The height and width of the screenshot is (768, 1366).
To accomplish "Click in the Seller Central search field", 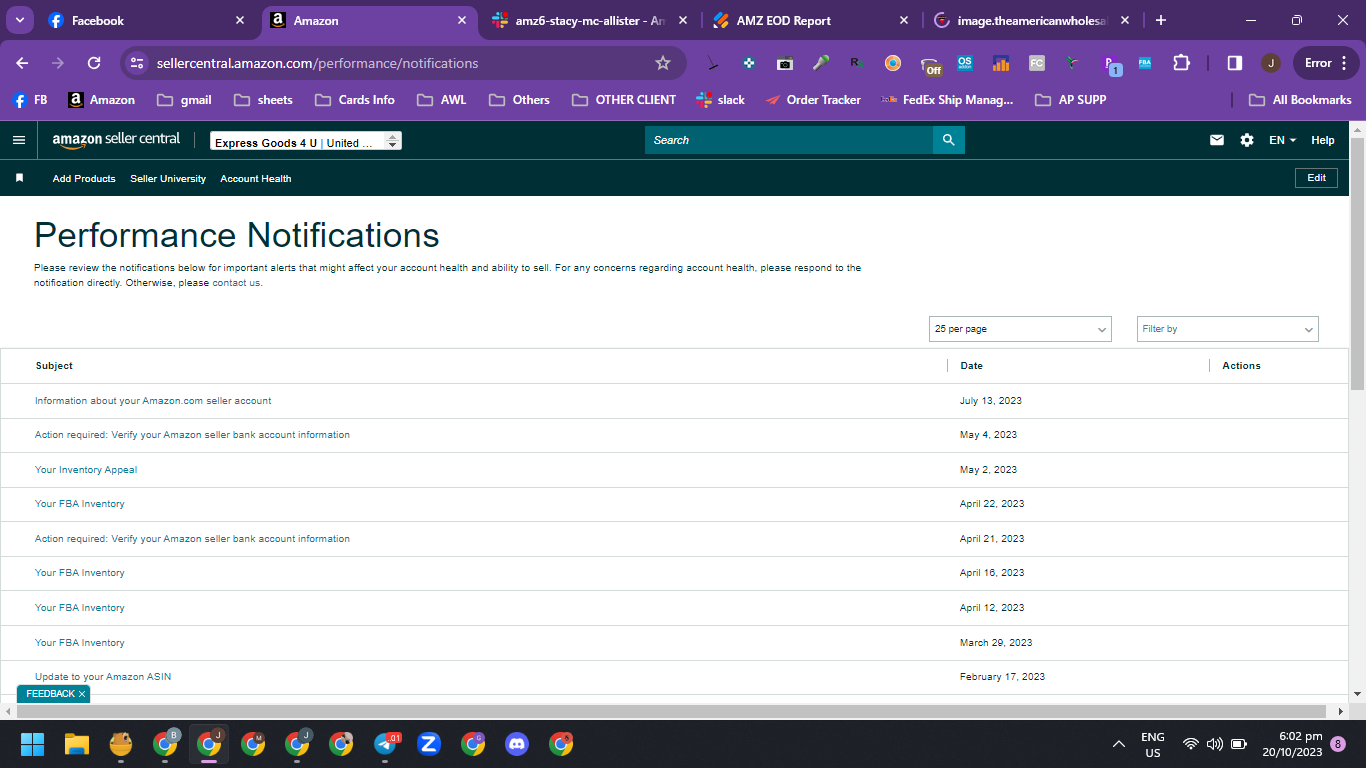I will coord(789,140).
